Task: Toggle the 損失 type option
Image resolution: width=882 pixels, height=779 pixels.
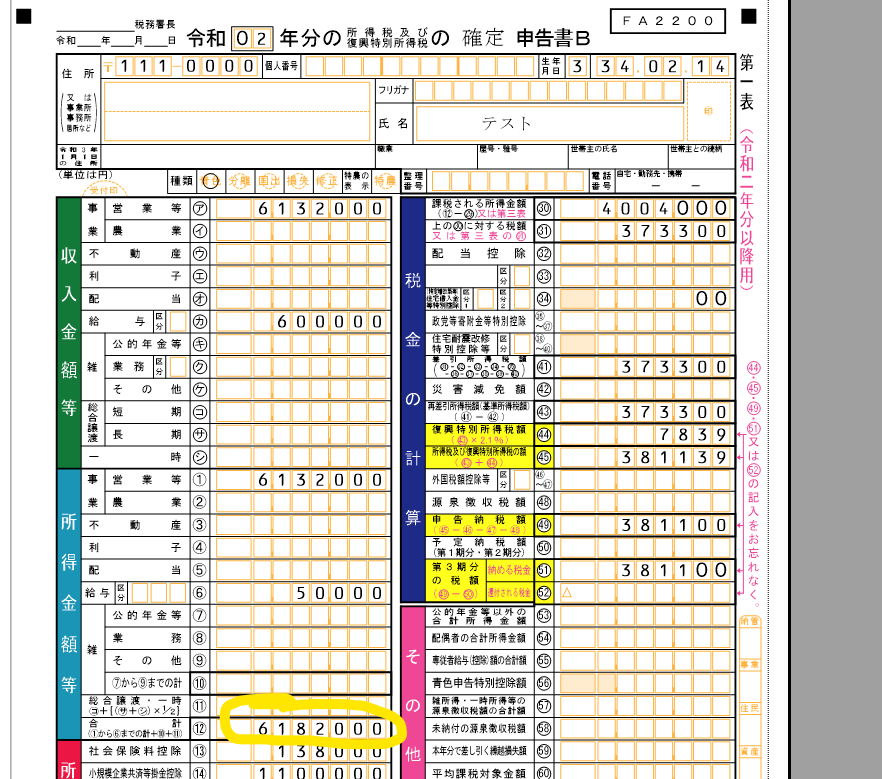Action: [297, 181]
